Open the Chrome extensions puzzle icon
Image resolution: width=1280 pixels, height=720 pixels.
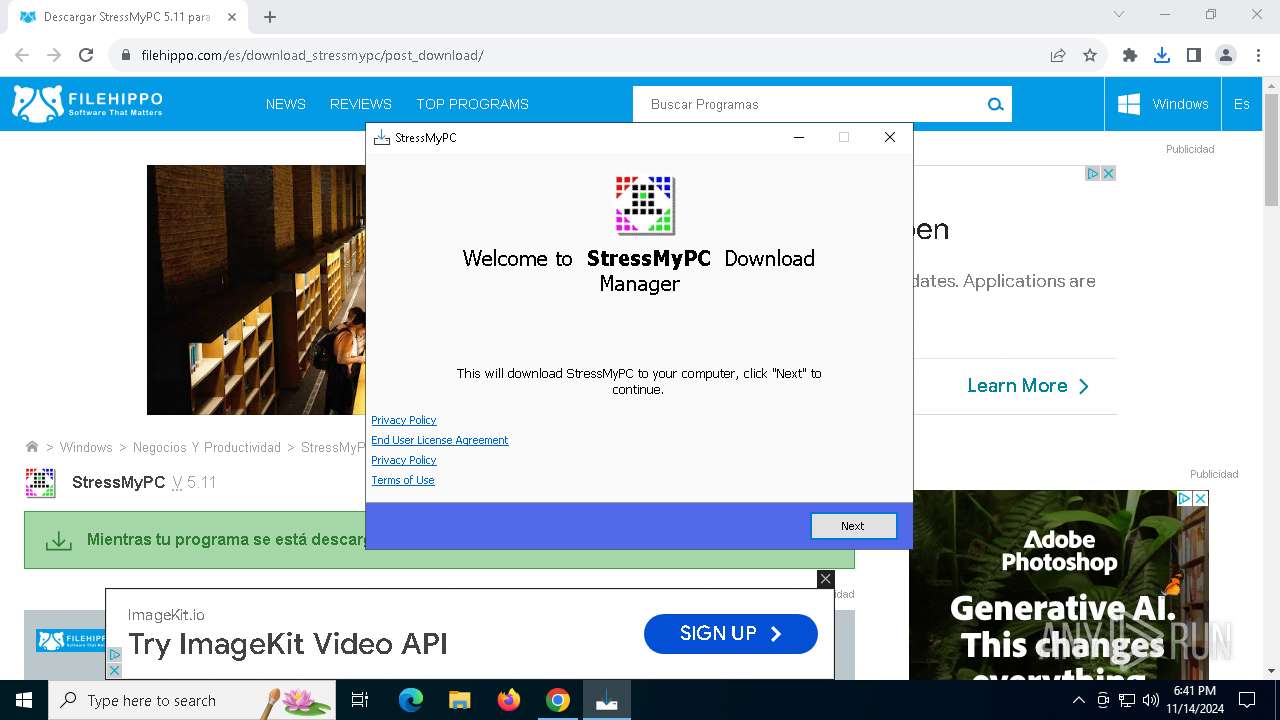click(1130, 55)
